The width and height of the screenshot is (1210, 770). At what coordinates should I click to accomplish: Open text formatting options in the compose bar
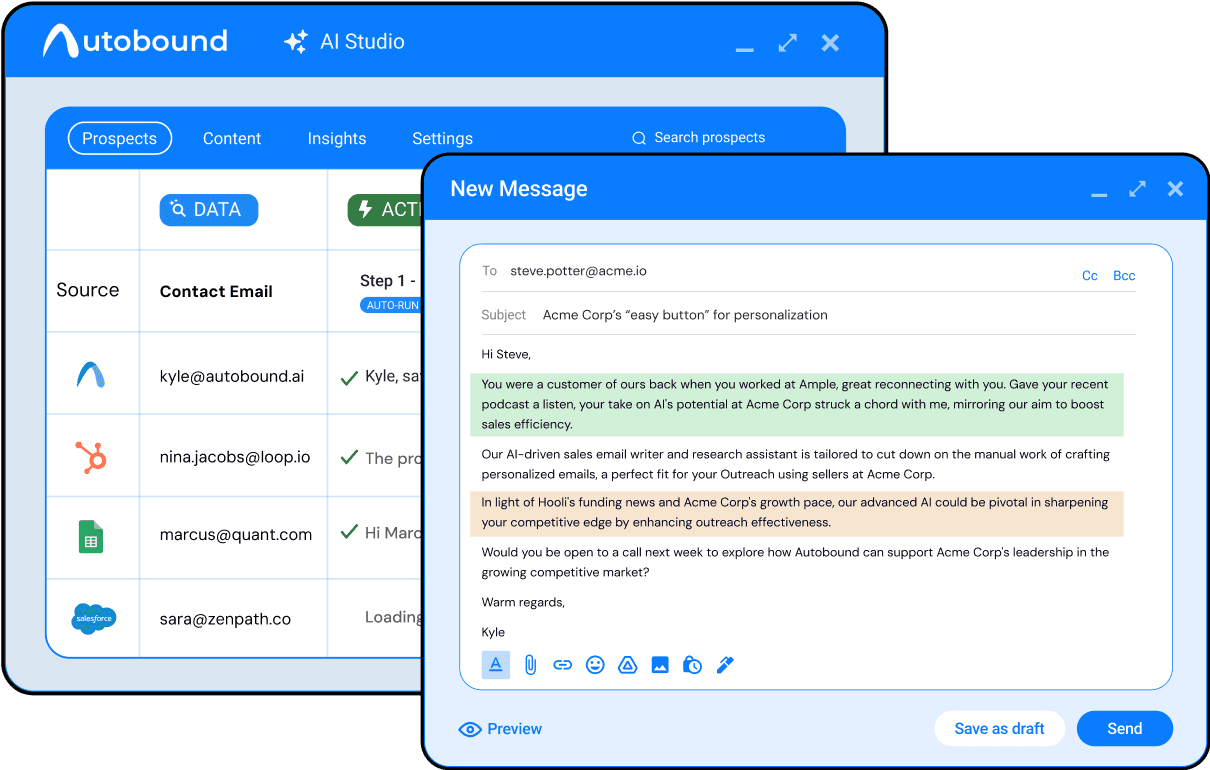pos(496,664)
